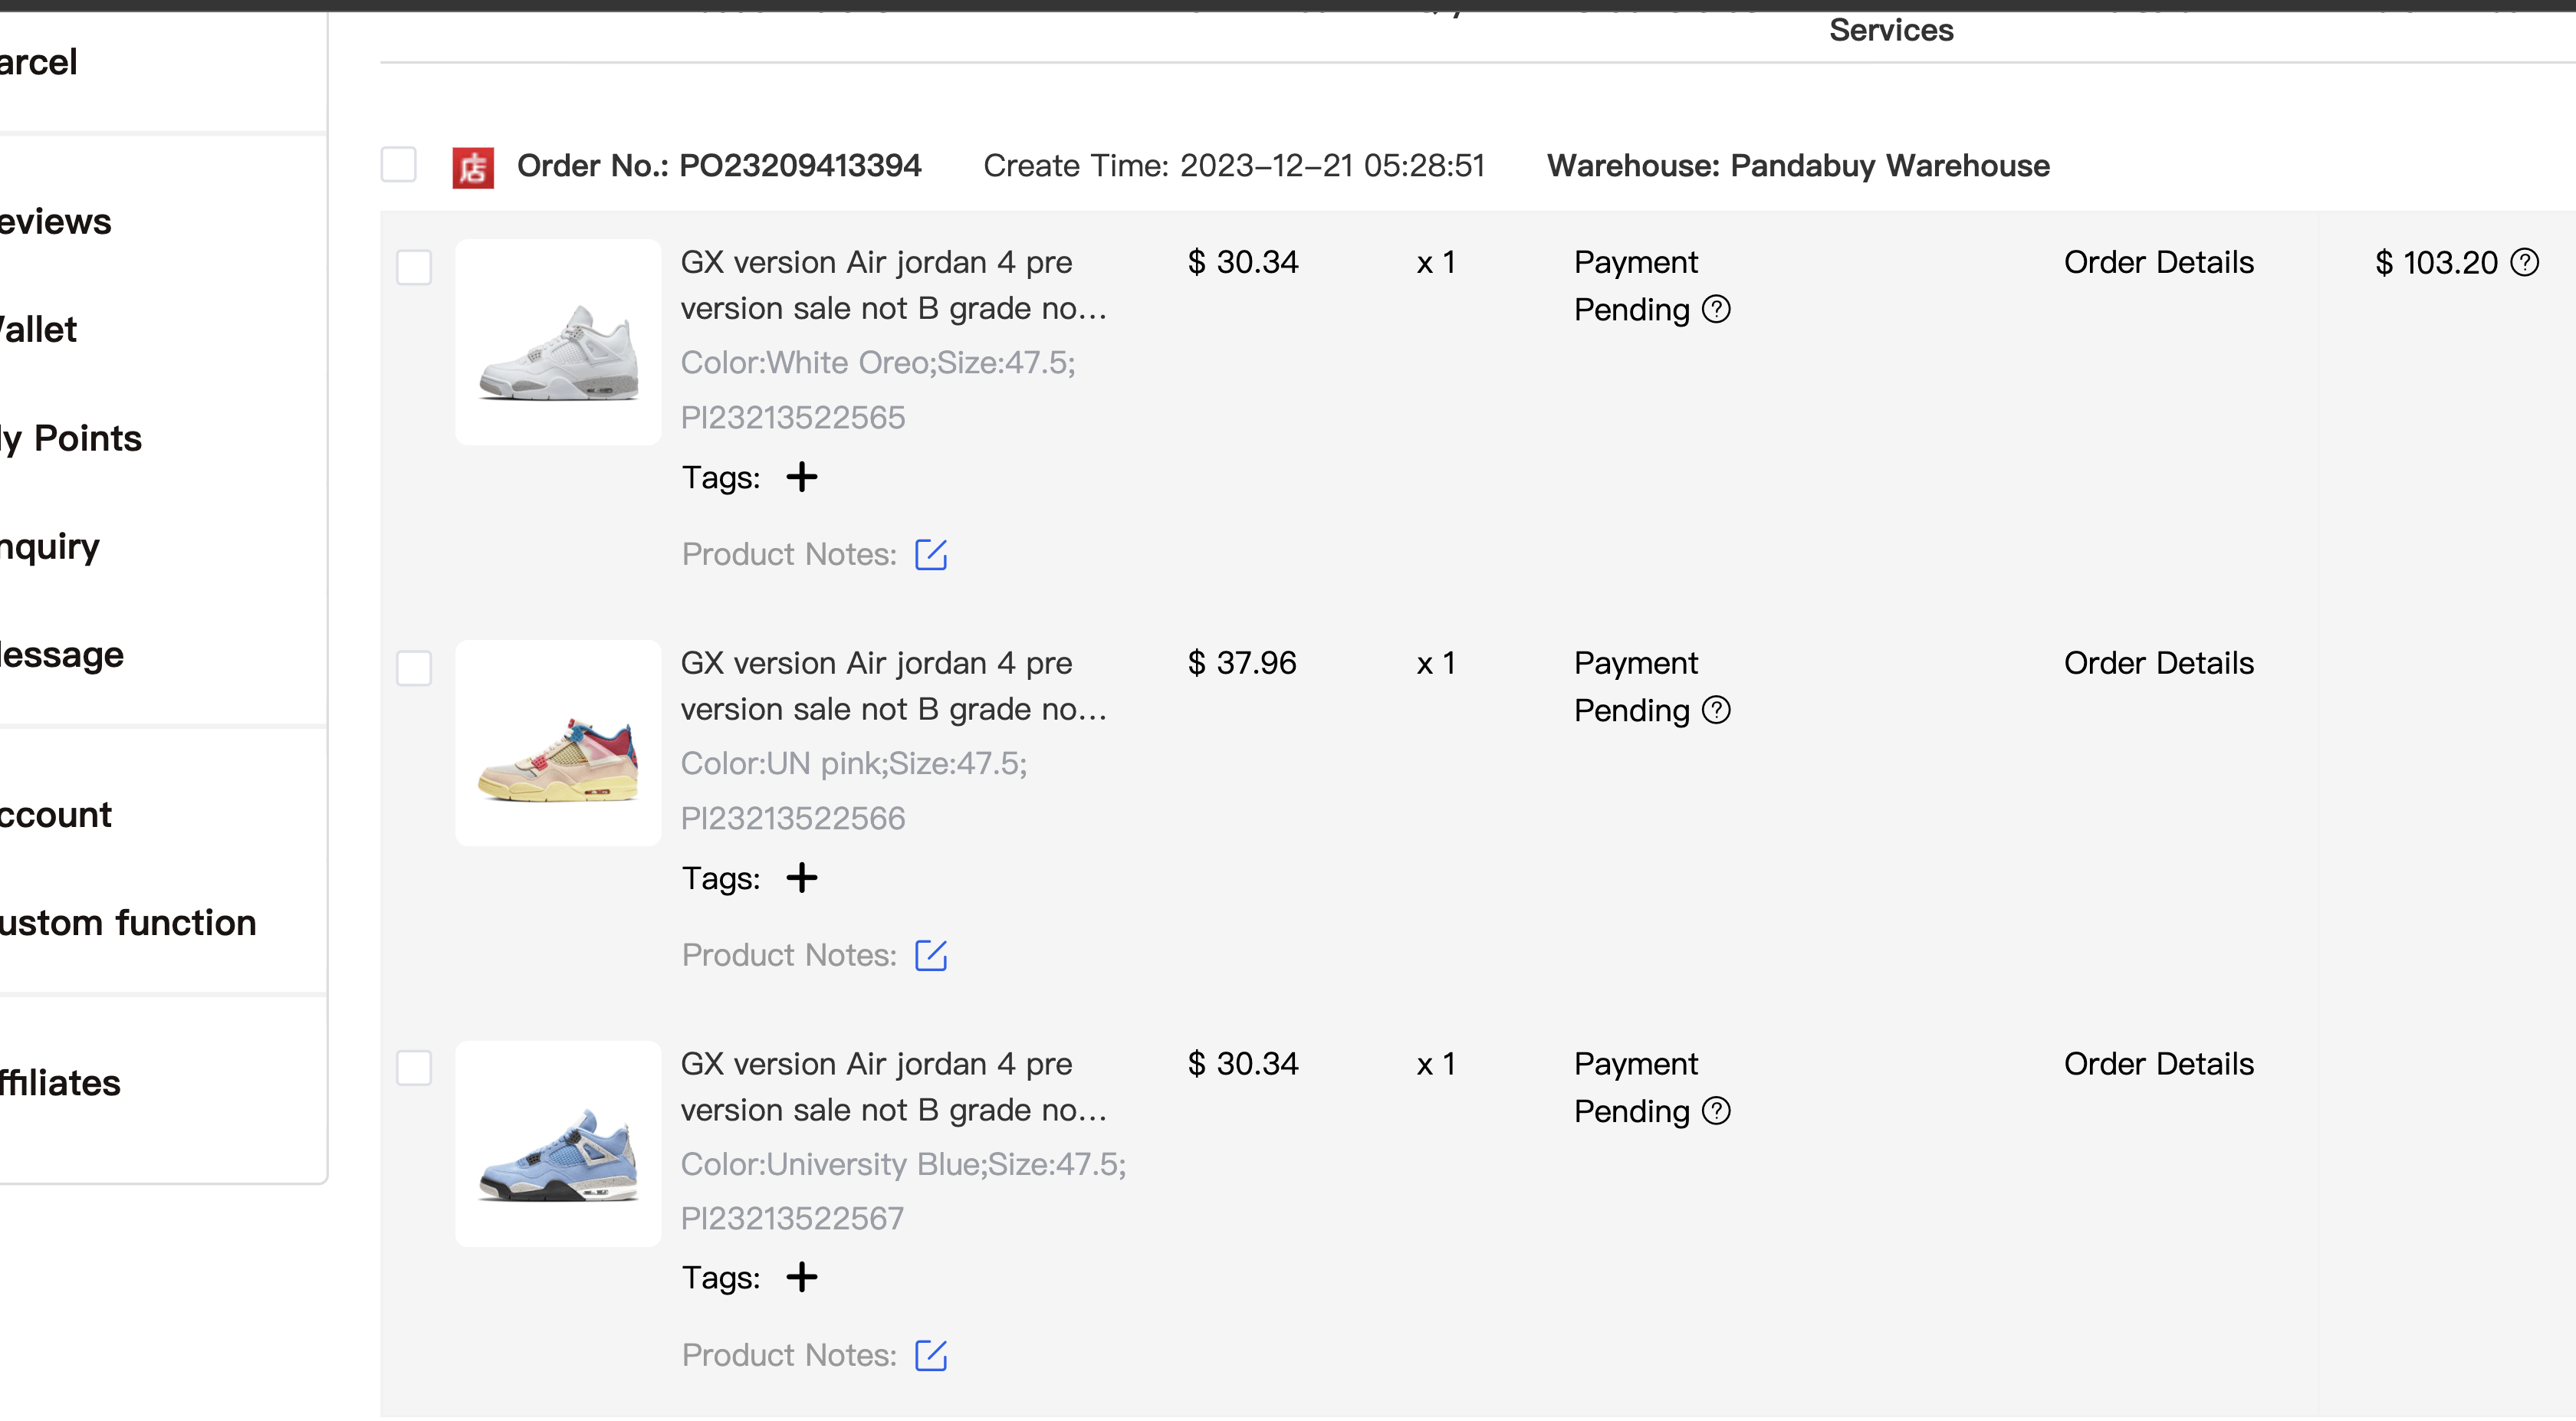Click the help icon beside the $103.20 total
The image size is (2576, 1421).
pyautogui.click(x=2526, y=261)
